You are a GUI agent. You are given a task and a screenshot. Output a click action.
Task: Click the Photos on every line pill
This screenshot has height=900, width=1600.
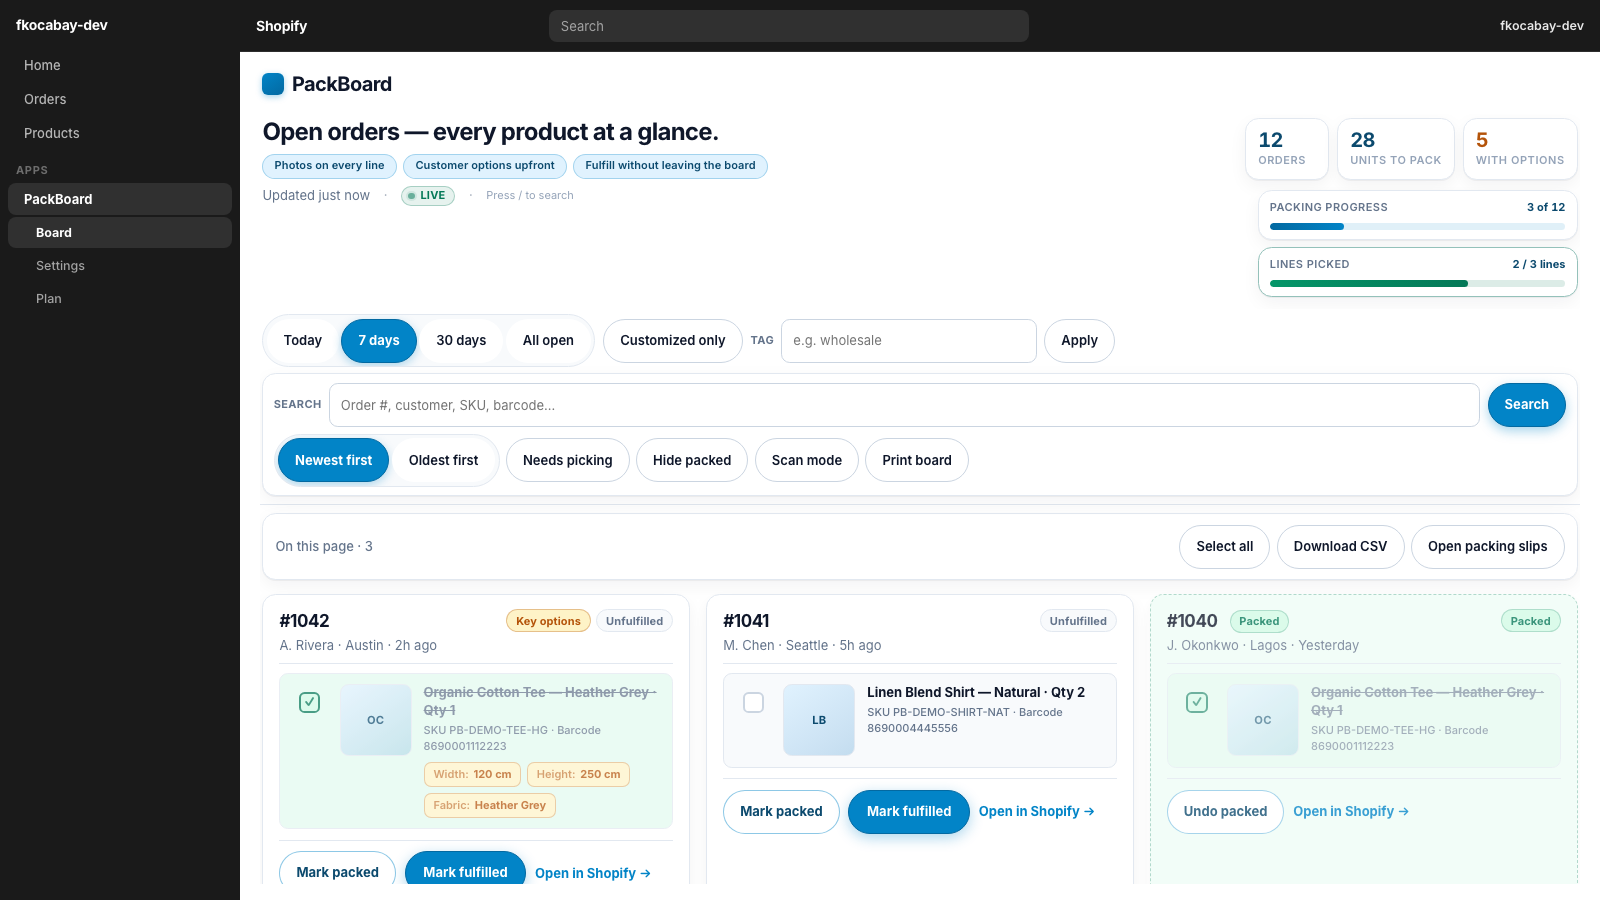pos(330,166)
